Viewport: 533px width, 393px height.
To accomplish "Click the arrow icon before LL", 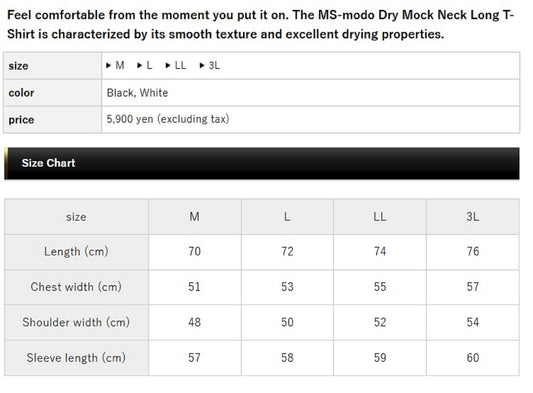I will tap(168, 65).
